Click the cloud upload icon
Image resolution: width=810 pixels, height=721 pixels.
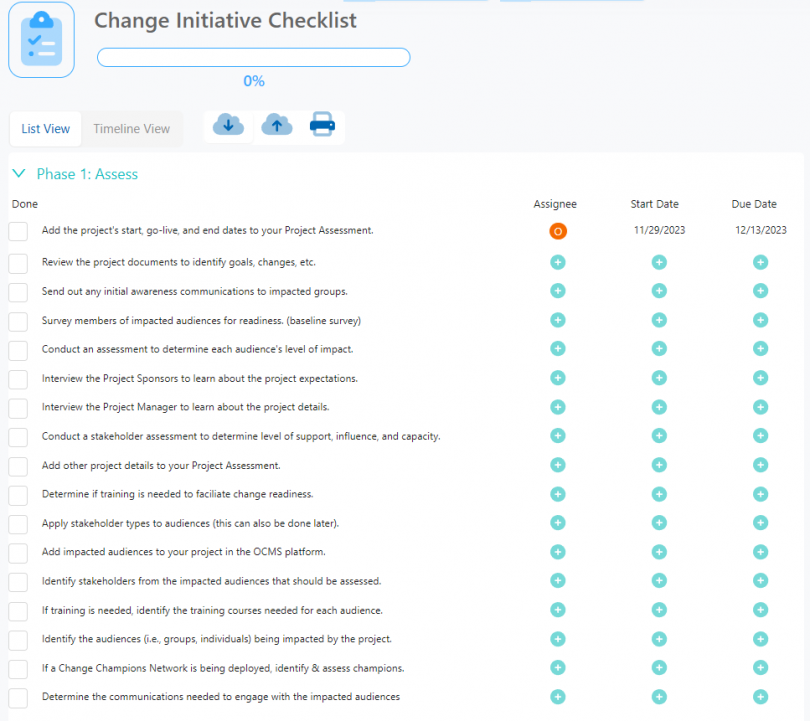click(x=276, y=124)
